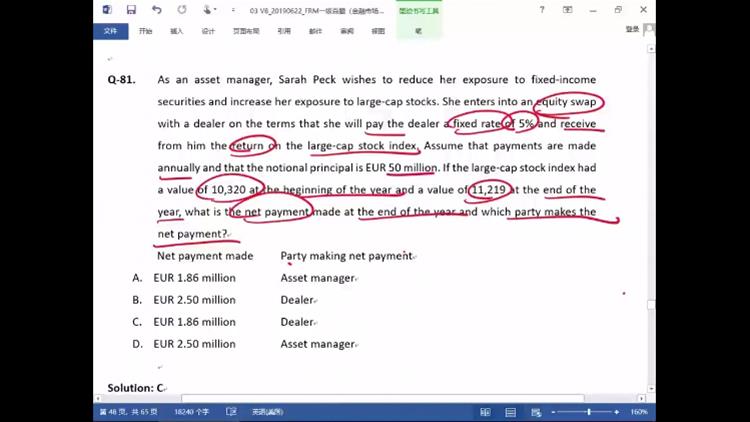Click the Save icon in quick access toolbar
Image resolution: width=750 pixels, height=422 pixels.
click(132, 10)
